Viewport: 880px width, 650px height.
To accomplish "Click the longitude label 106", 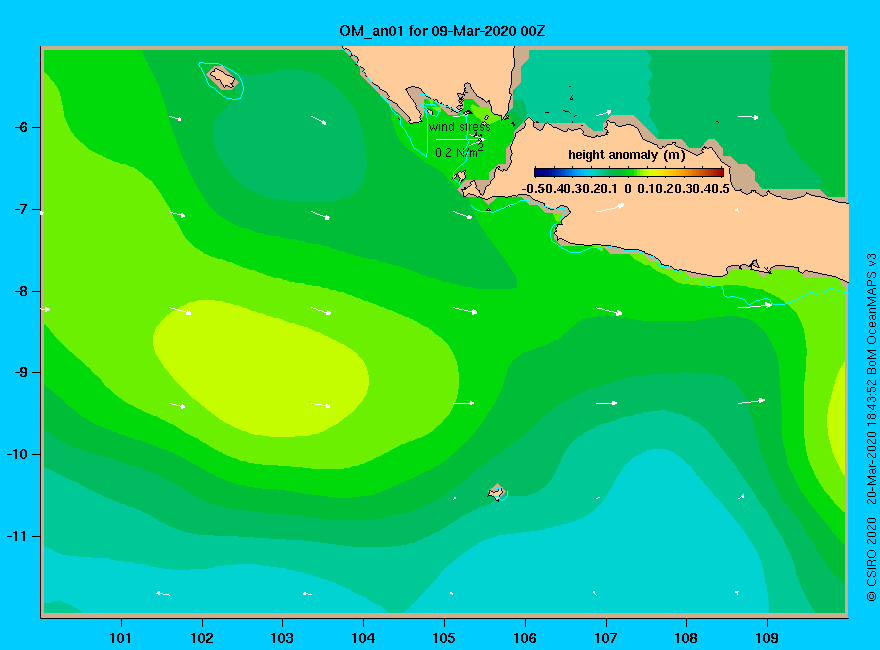I will click(x=525, y=638).
